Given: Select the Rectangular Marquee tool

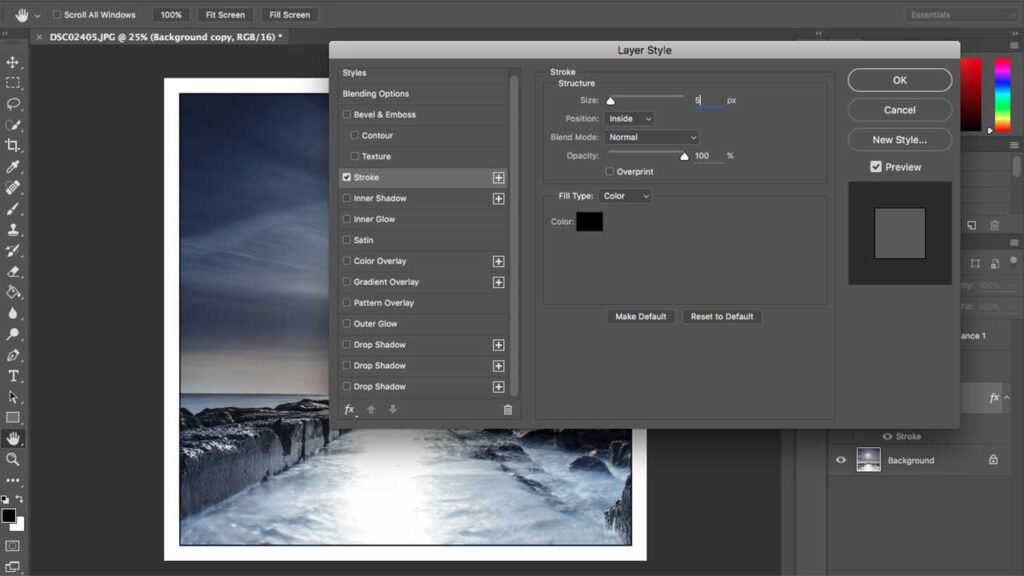Looking at the screenshot, I should 12,83.
